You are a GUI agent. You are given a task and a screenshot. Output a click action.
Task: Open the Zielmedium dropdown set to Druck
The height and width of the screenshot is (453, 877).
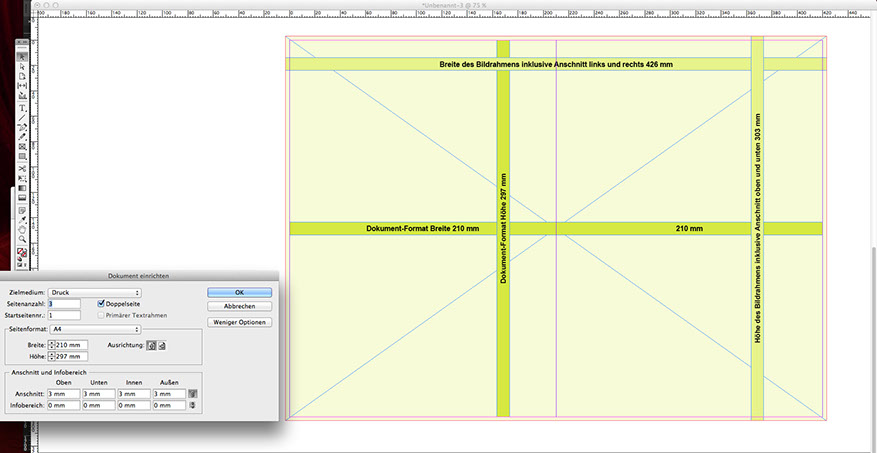point(95,292)
